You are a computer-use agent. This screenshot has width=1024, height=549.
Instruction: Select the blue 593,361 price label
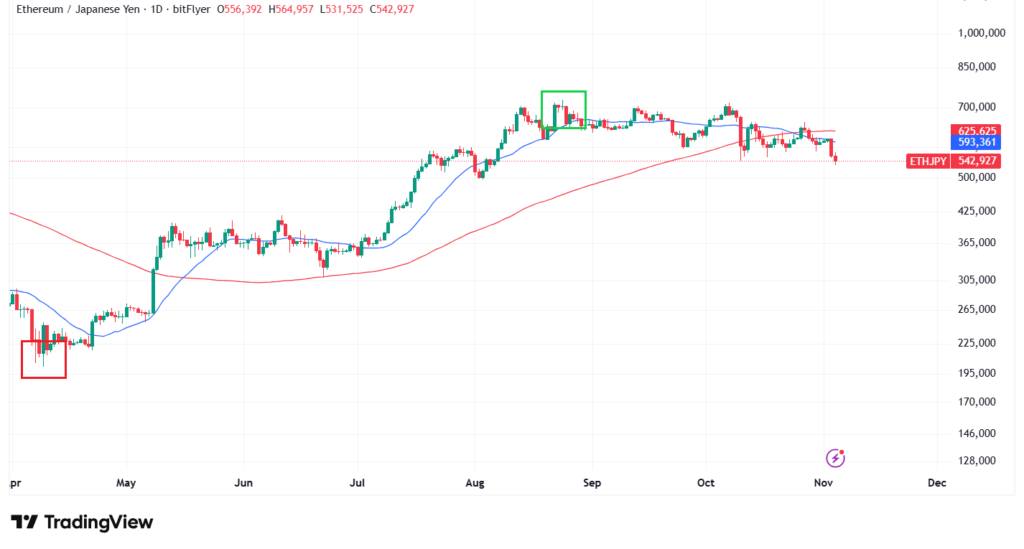click(977, 143)
